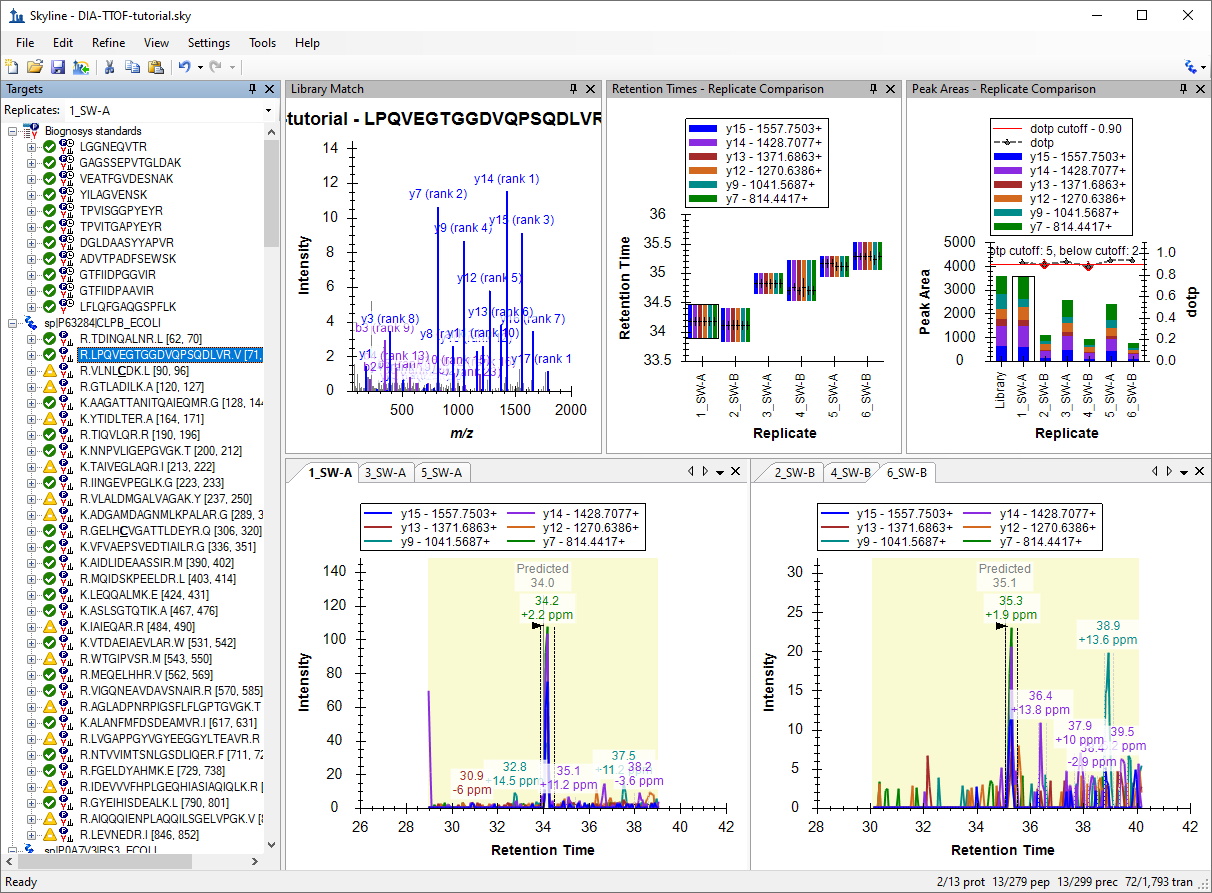Screen dimensions: 1212x893
Task: Collapse the Biognosys standards node
Action: (12, 131)
